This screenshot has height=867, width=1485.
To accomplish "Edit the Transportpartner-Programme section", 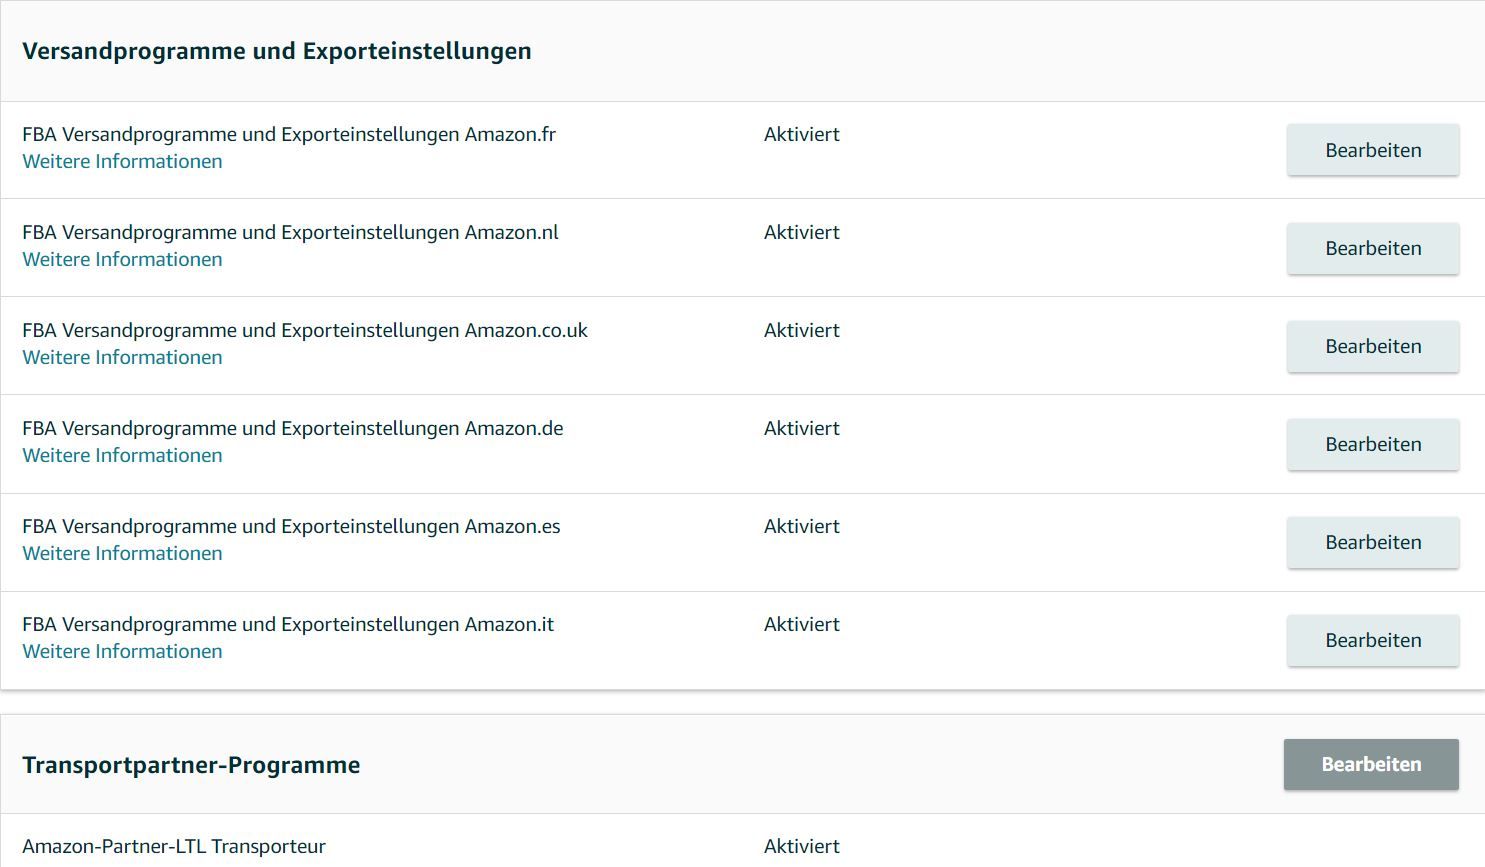I will coord(1371,764).
